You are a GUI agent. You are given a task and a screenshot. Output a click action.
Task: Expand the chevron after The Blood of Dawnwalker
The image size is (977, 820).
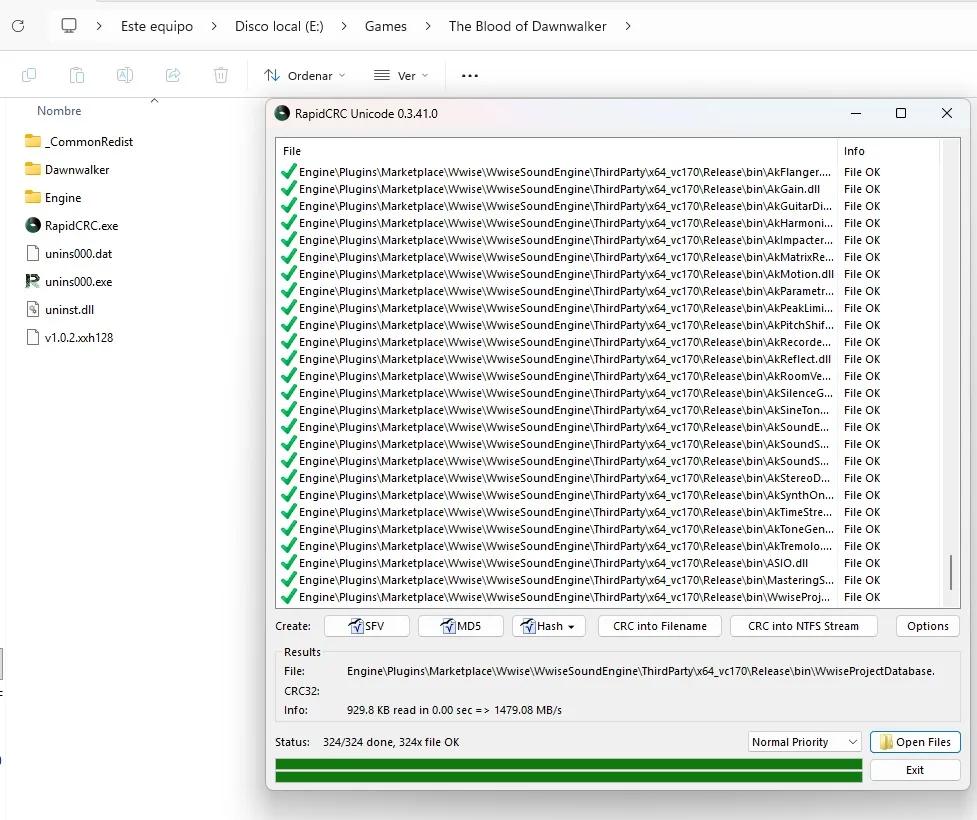point(627,26)
